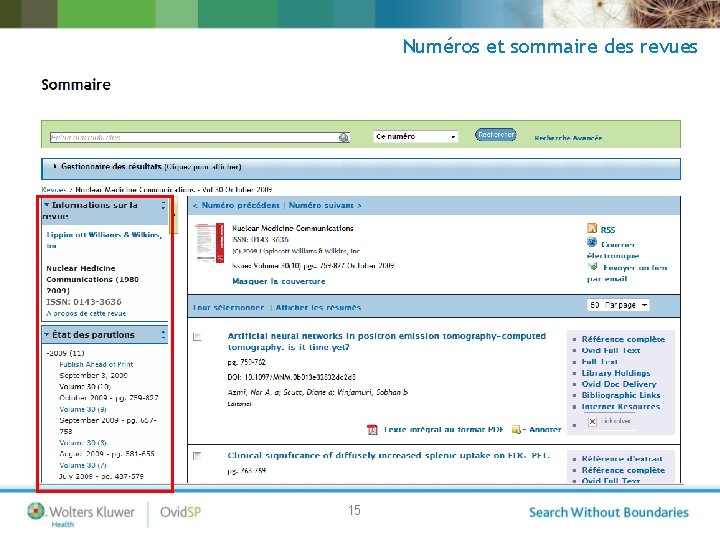
Task: Open 'Ovid Full Text' of first article
Action: 611,350
